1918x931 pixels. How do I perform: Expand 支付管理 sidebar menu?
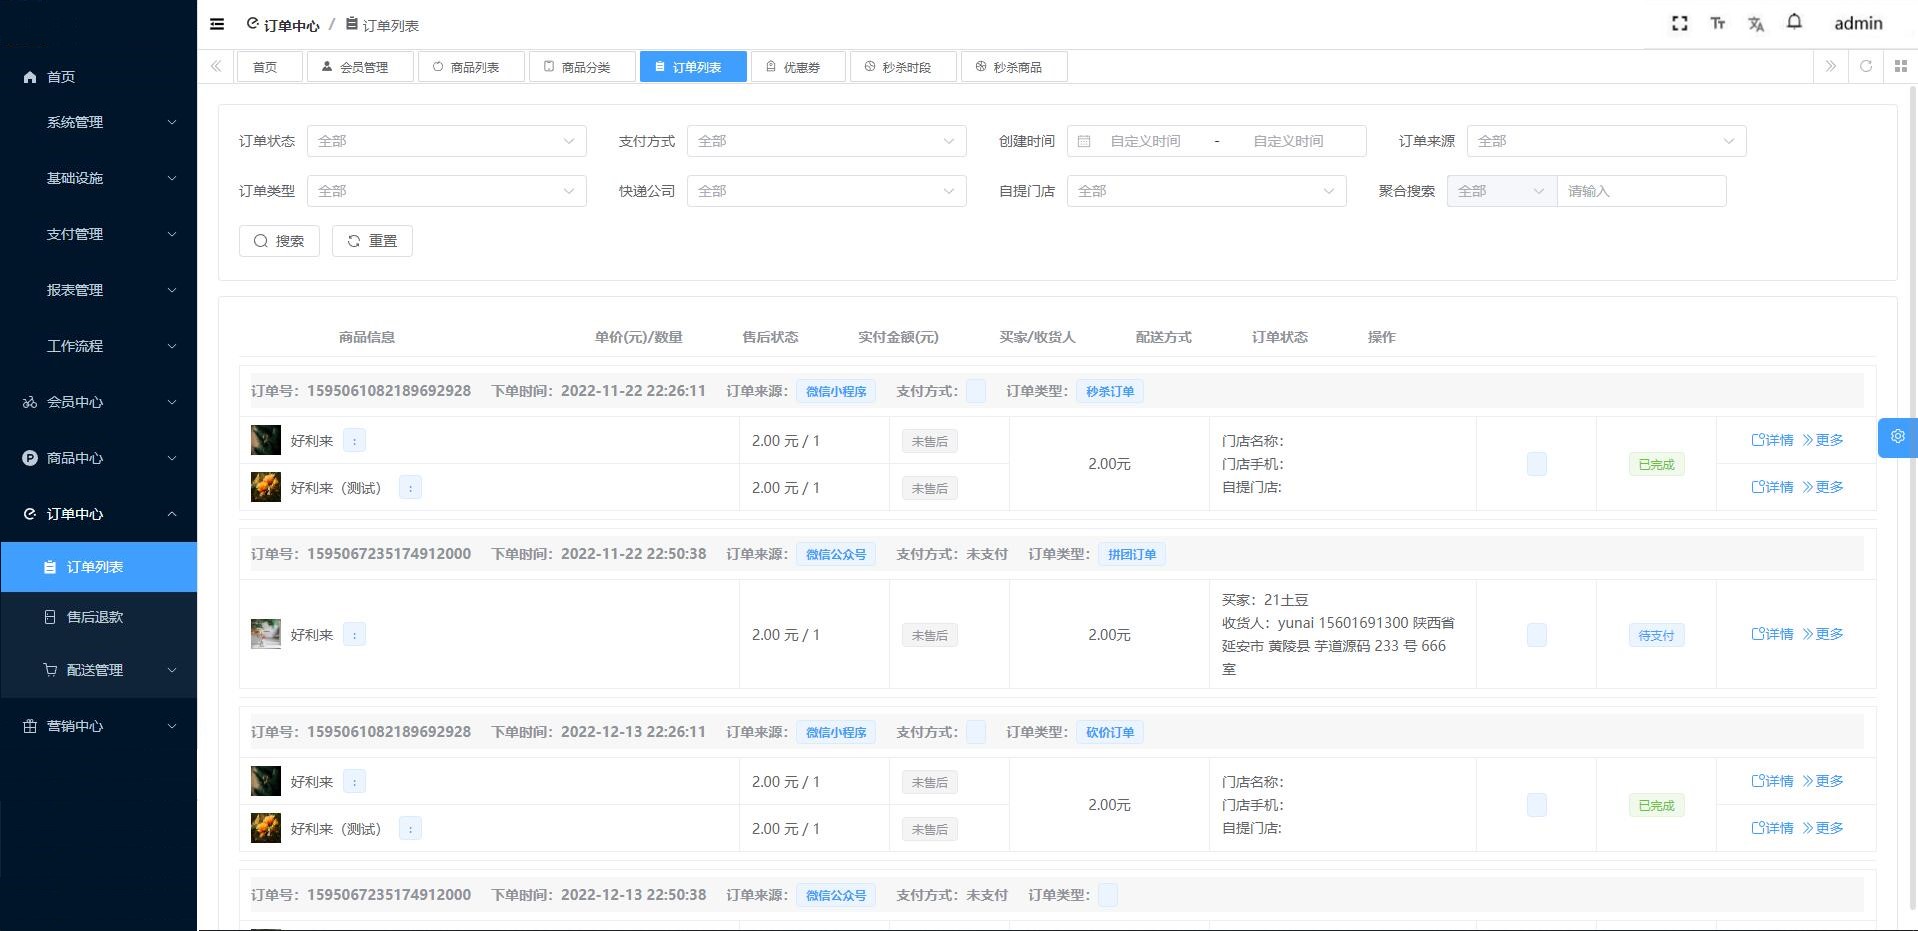[x=98, y=234]
